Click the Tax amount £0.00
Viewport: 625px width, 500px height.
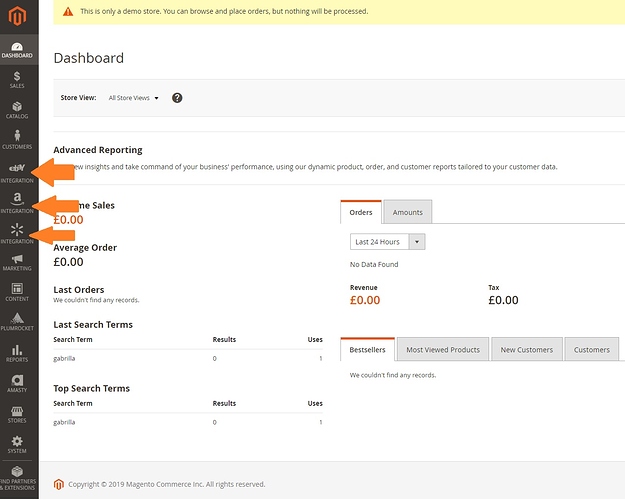point(503,300)
